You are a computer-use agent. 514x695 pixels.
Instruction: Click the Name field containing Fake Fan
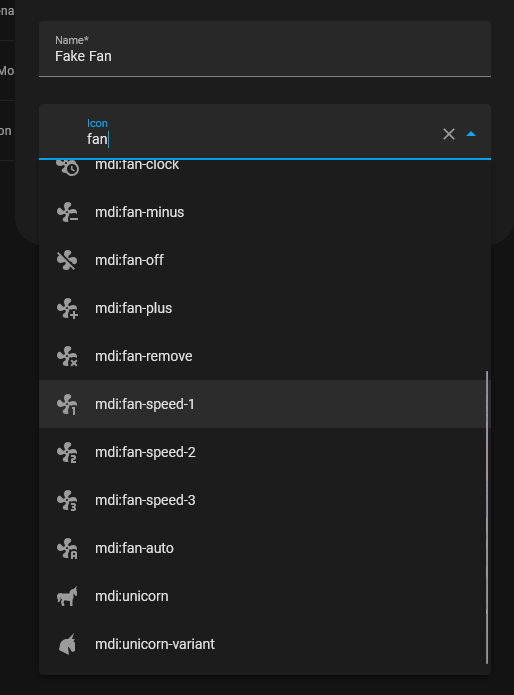click(265, 49)
